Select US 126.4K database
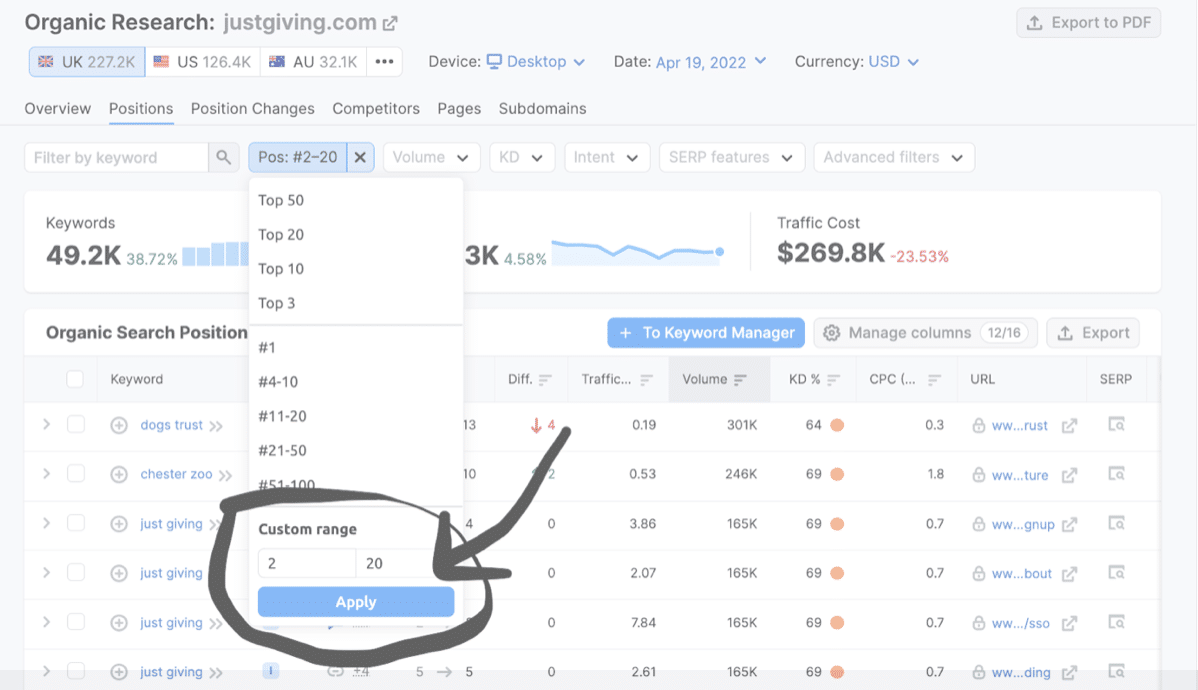This screenshot has width=1198, height=690. tap(202, 62)
